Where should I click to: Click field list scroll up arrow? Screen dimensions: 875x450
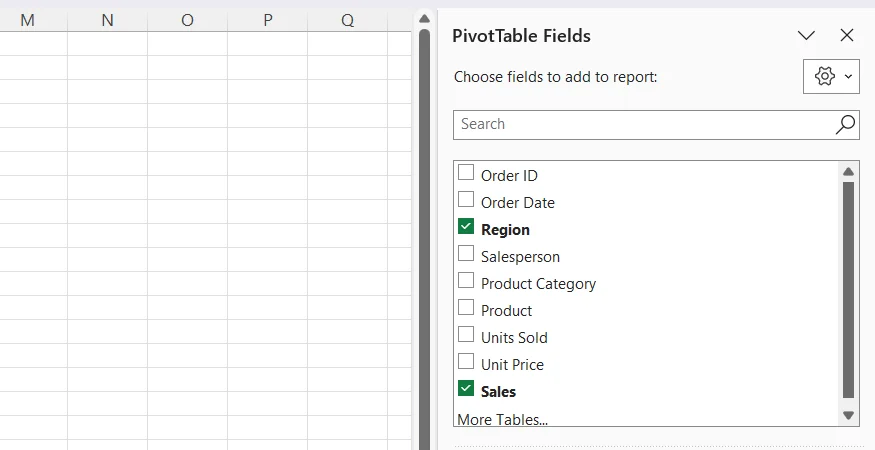point(848,171)
